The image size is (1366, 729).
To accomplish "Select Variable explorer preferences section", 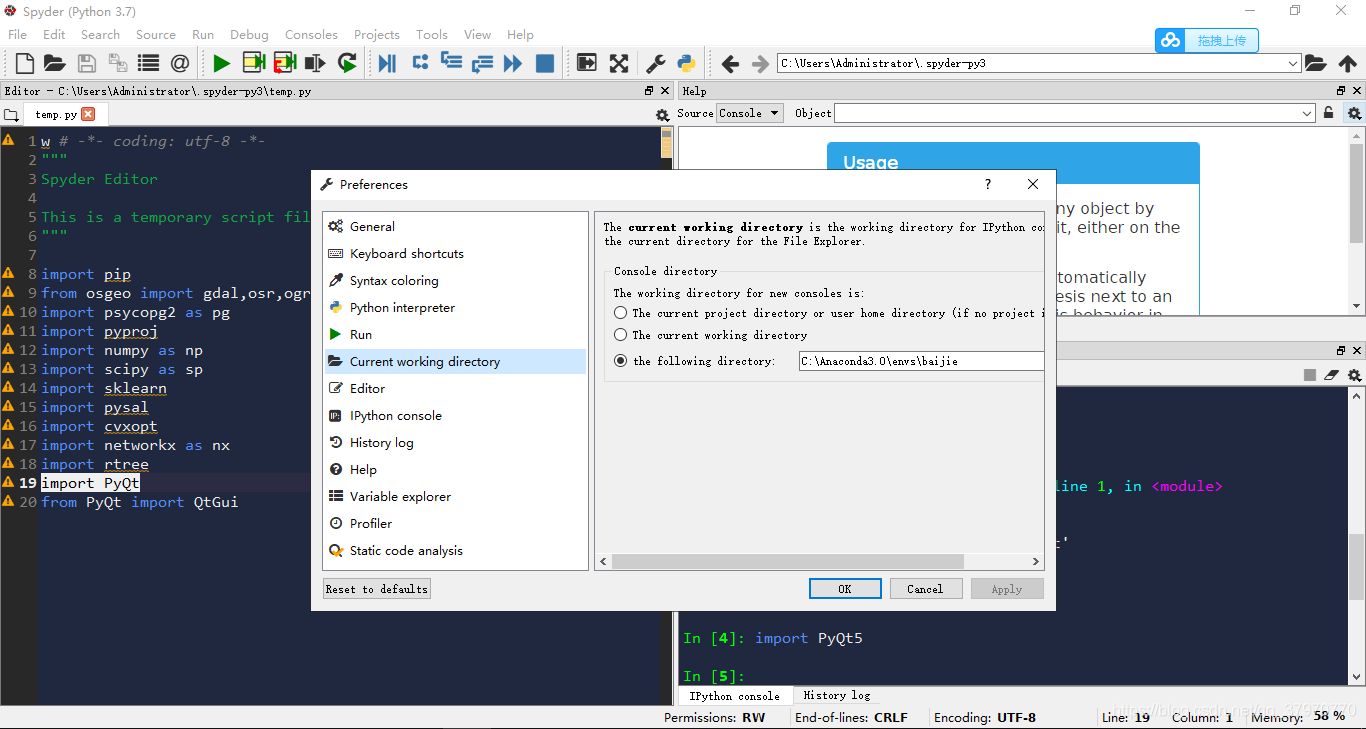I will [455, 497].
